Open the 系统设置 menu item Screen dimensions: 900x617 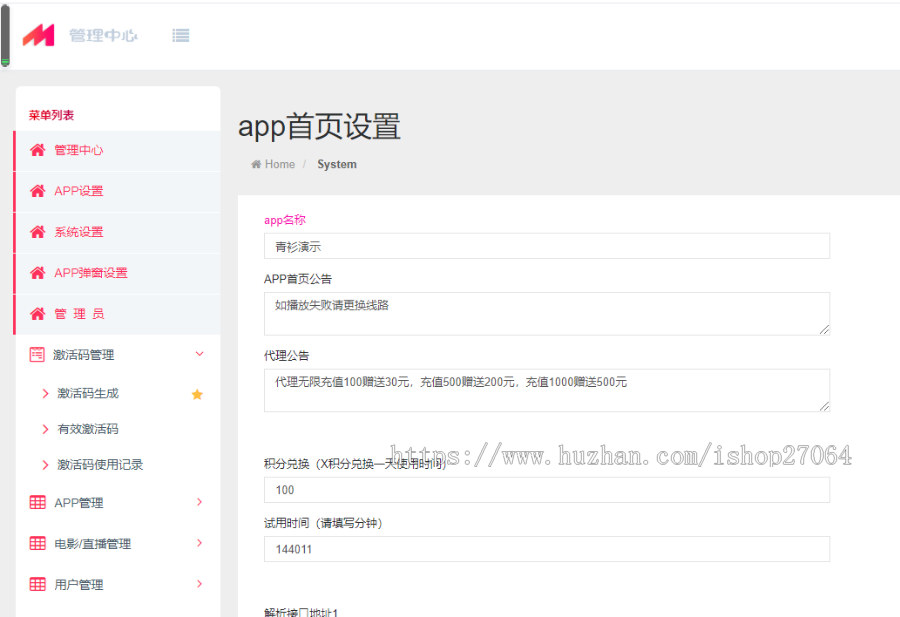[x=118, y=232]
